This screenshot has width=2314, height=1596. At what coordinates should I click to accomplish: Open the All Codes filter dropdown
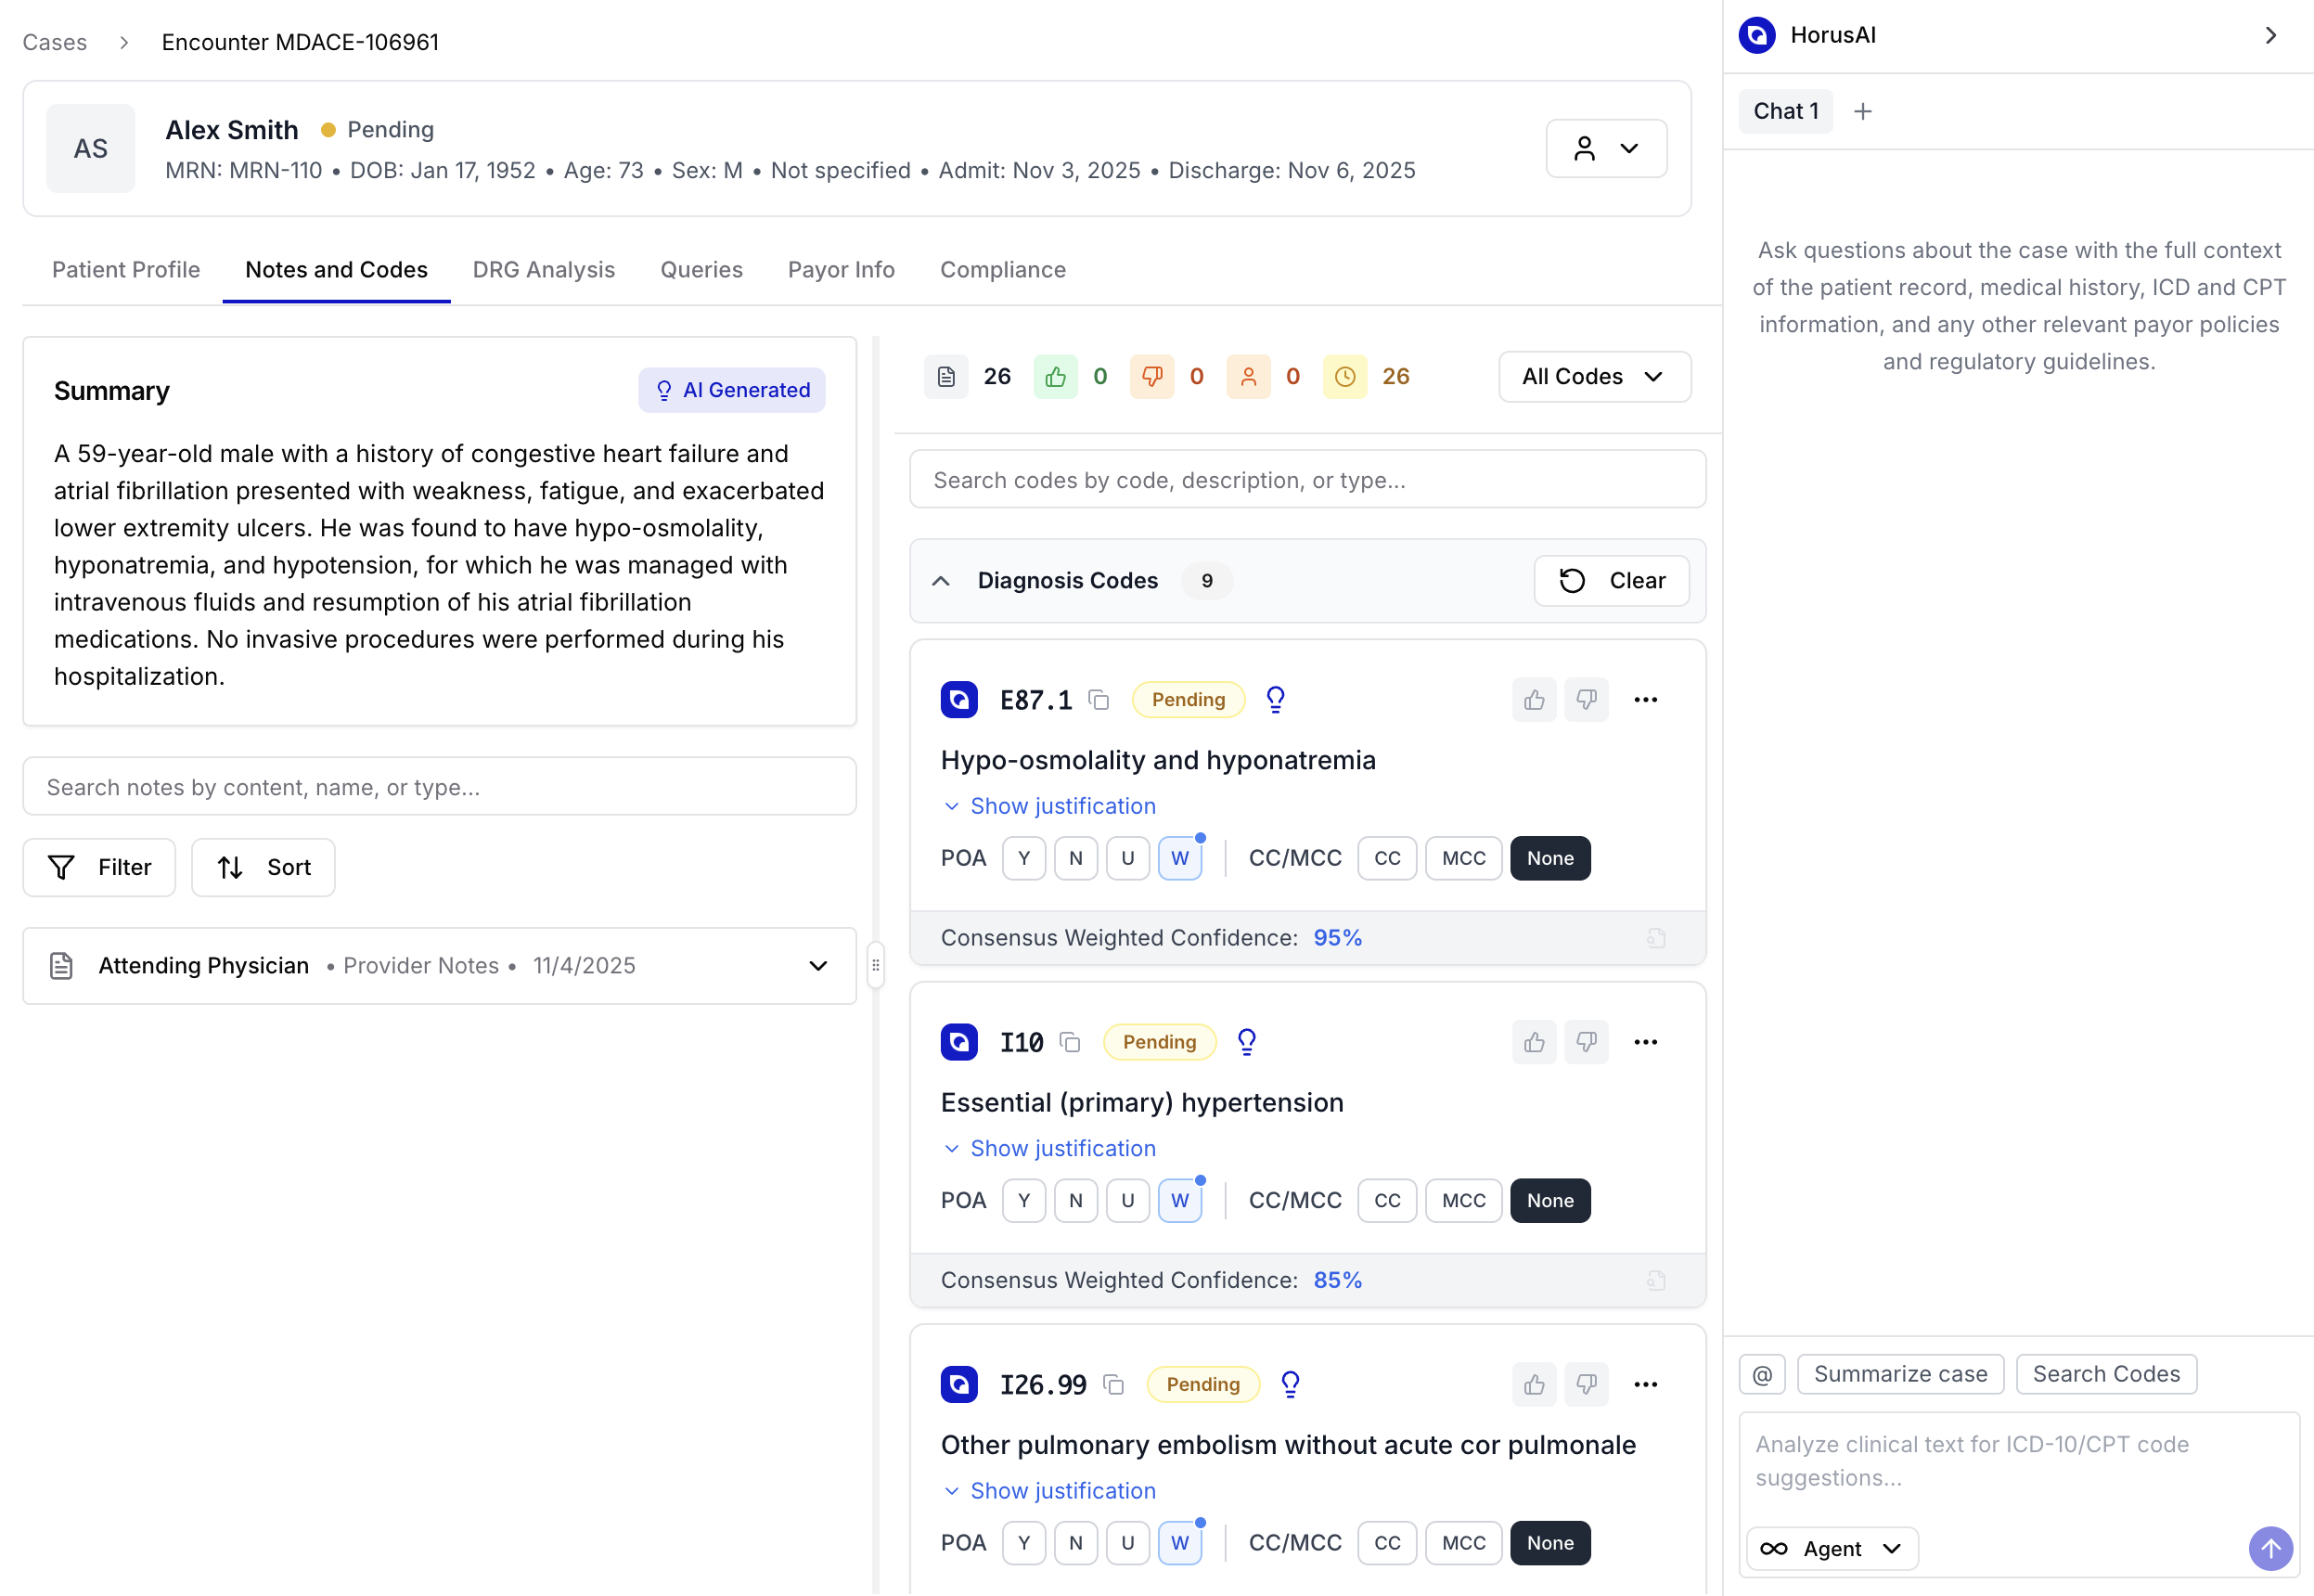coord(1593,377)
